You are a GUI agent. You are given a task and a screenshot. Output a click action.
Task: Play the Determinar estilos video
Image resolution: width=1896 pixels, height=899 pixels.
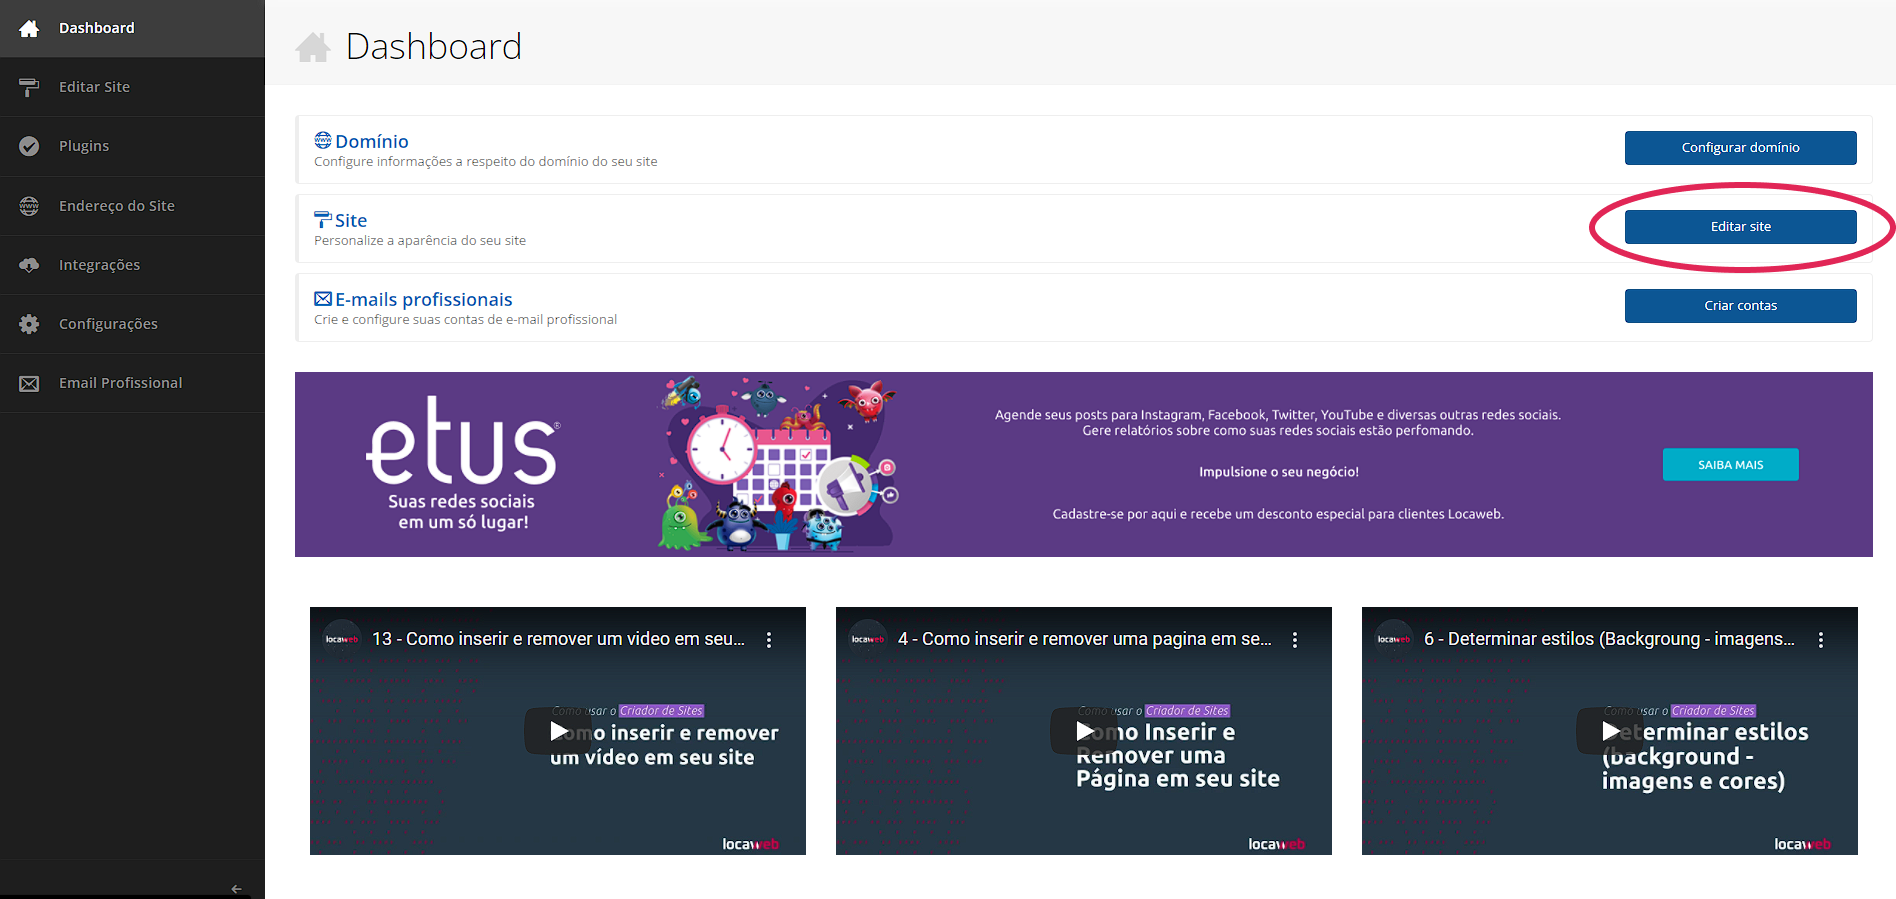(x=1610, y=731)
